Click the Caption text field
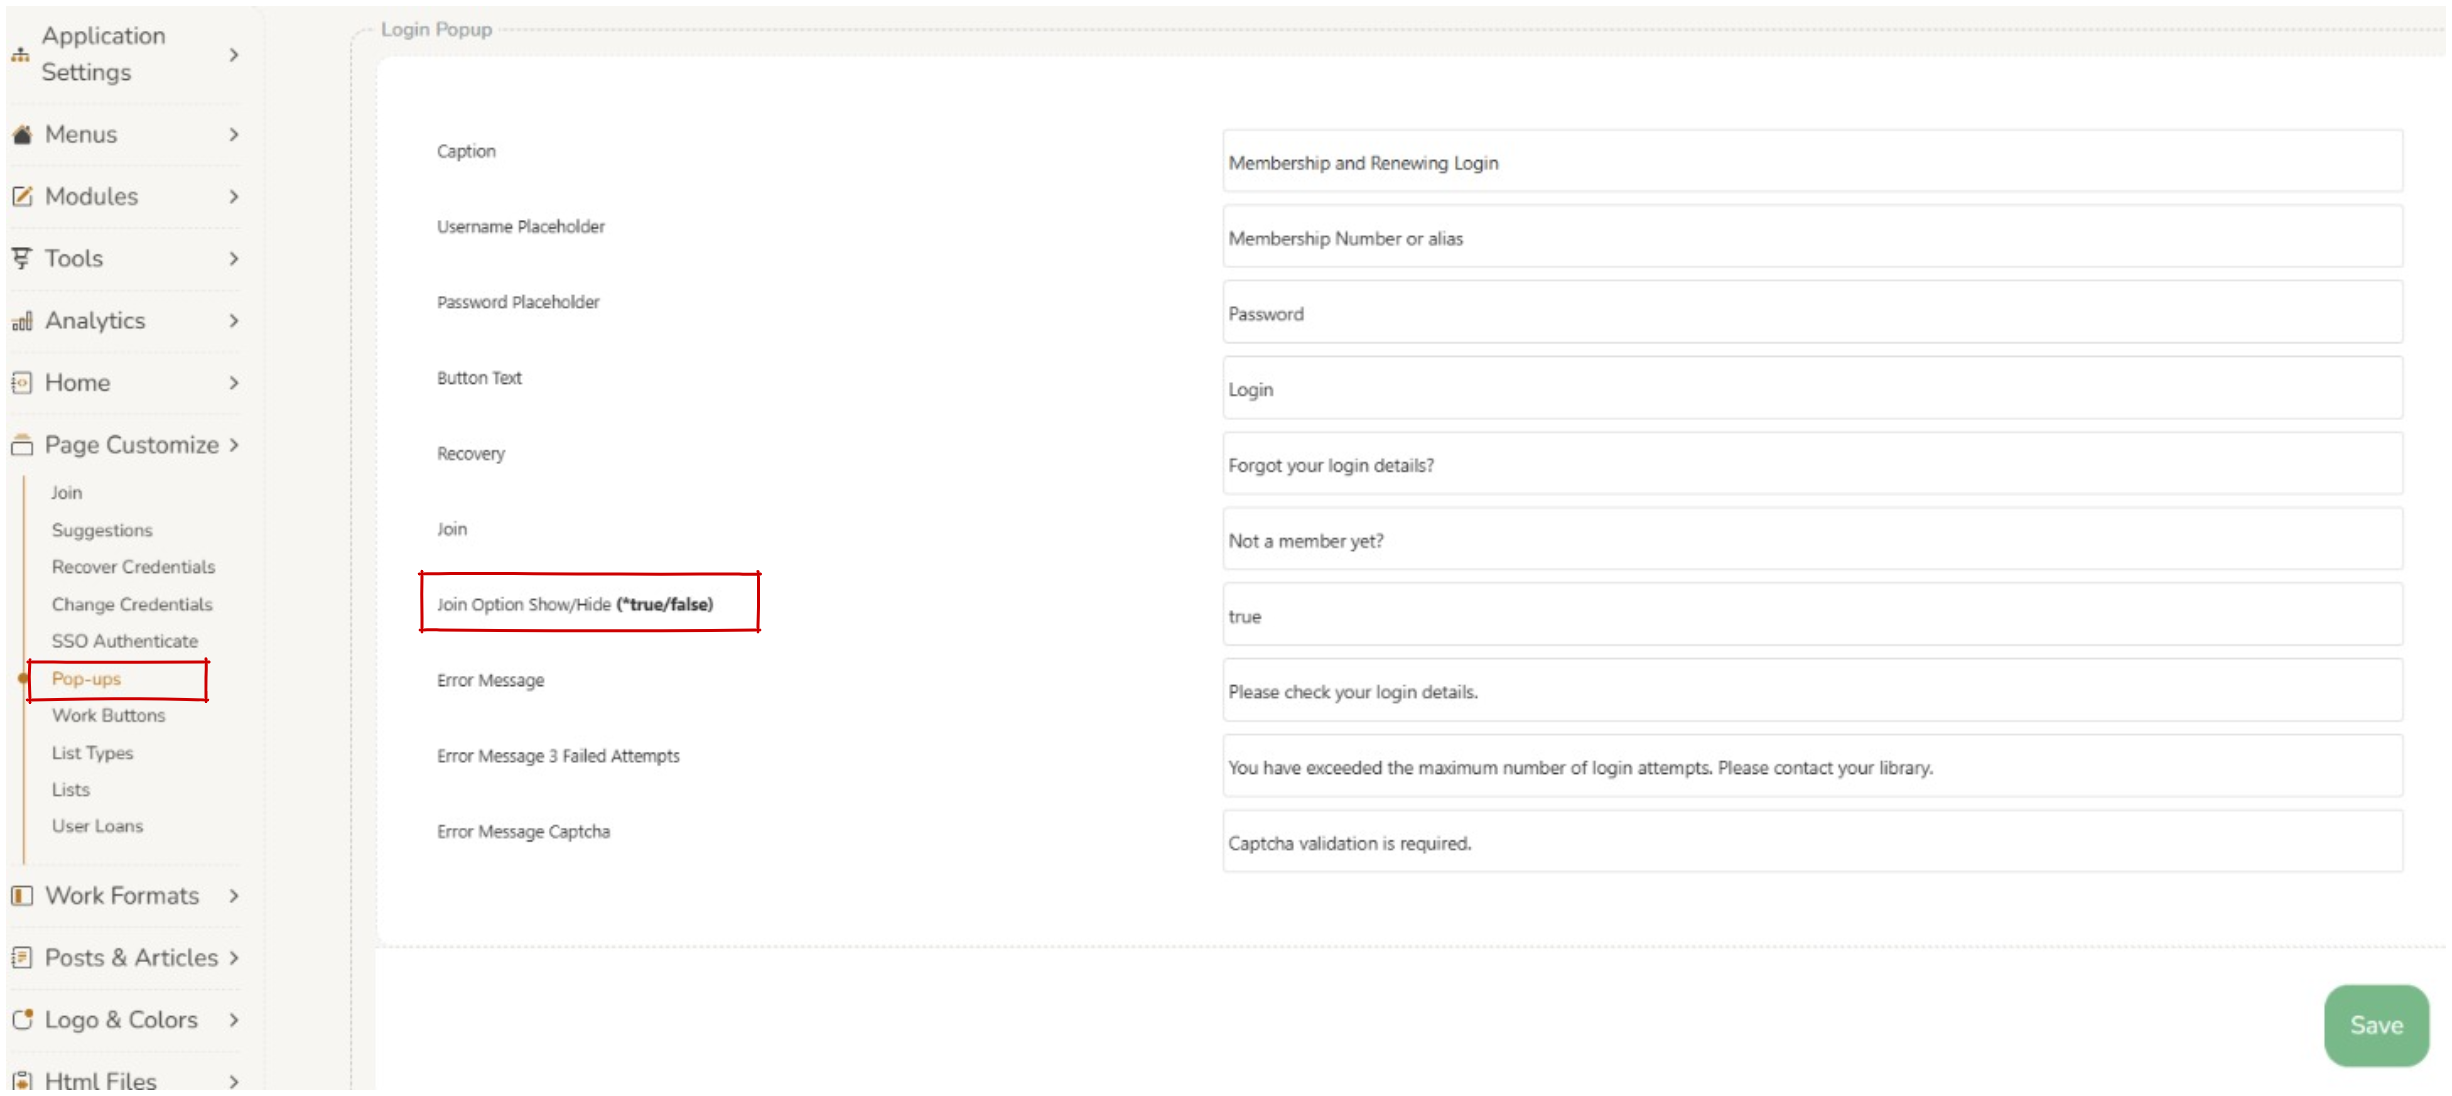This screenshot has height=1096, width=2452. [1811, 162]
